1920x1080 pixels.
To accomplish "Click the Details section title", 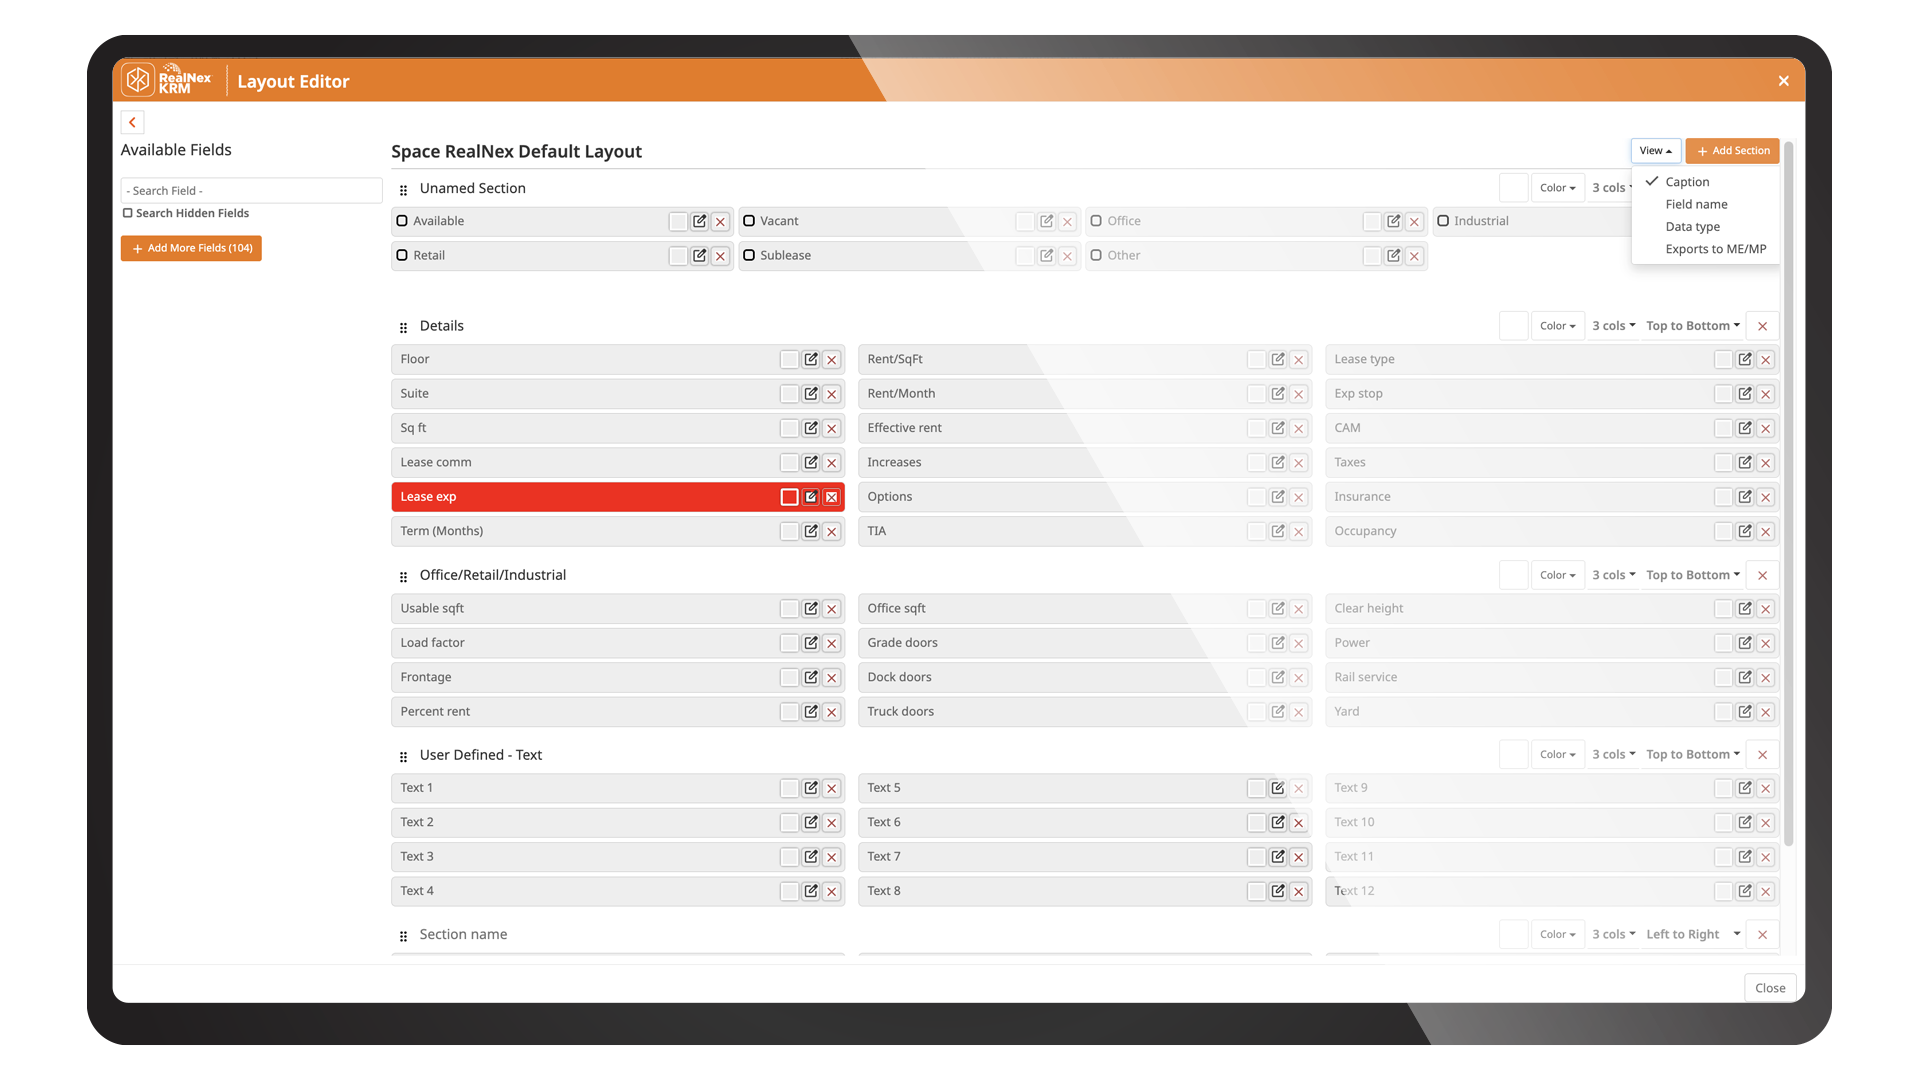I will click(x=441, y=326).
